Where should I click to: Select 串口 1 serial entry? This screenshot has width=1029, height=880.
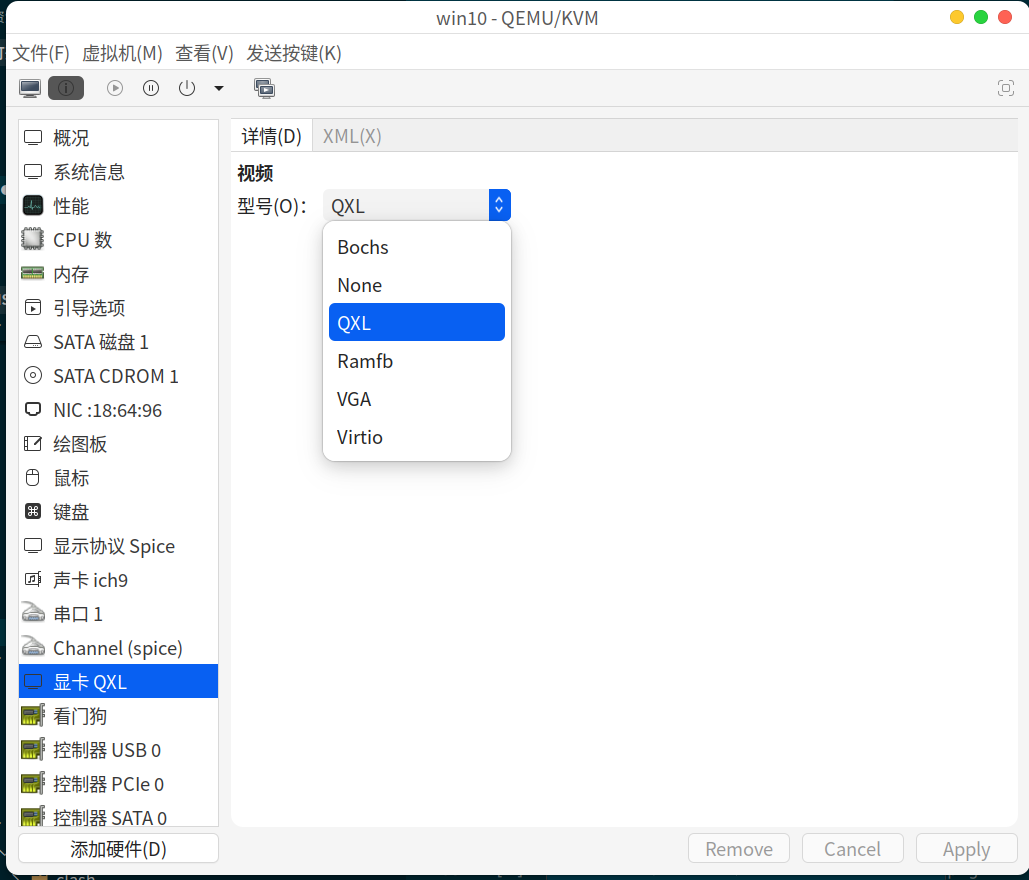point(118,614)
